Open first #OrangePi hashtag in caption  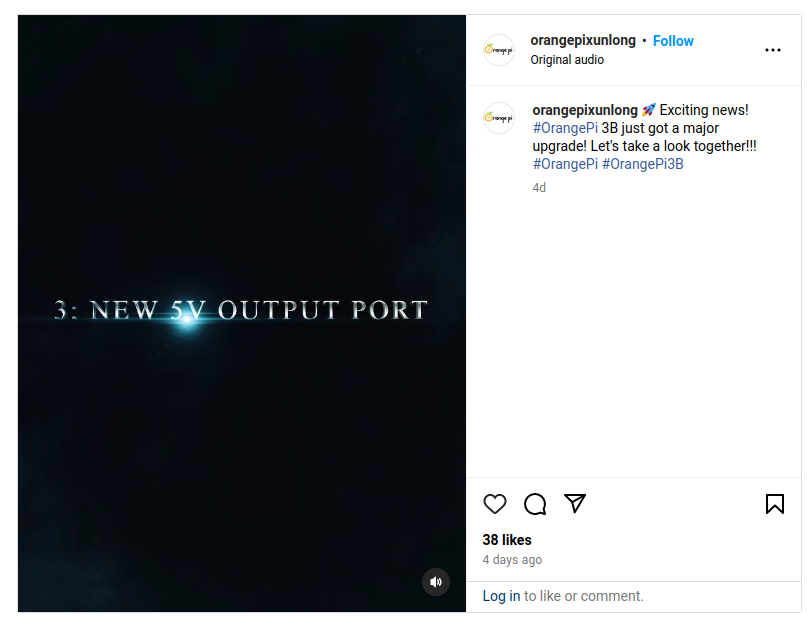click(565, 128)
